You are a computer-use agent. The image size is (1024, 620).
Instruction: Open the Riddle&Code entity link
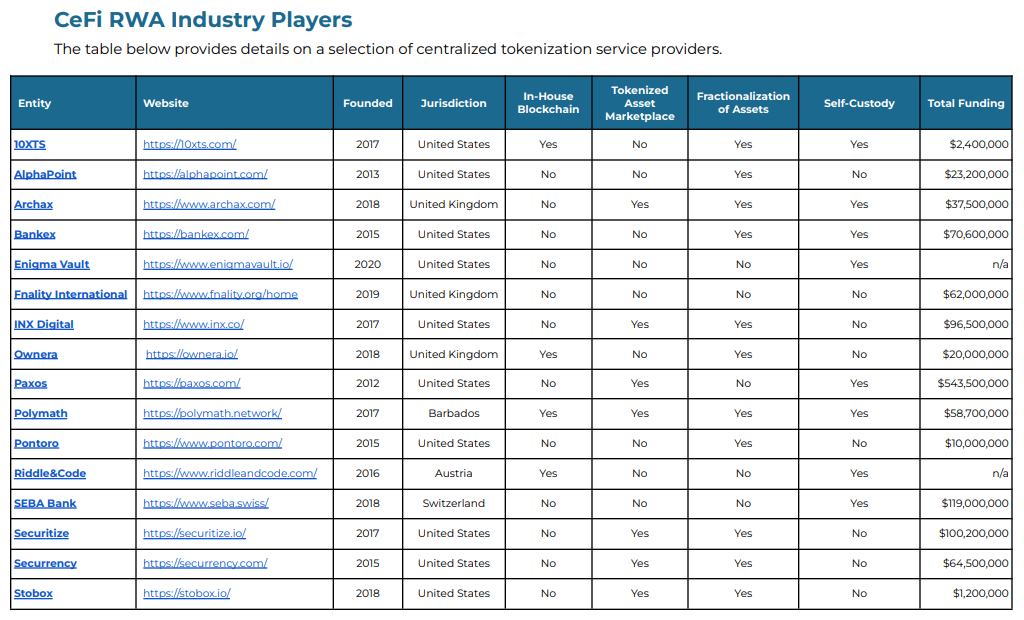50,474
